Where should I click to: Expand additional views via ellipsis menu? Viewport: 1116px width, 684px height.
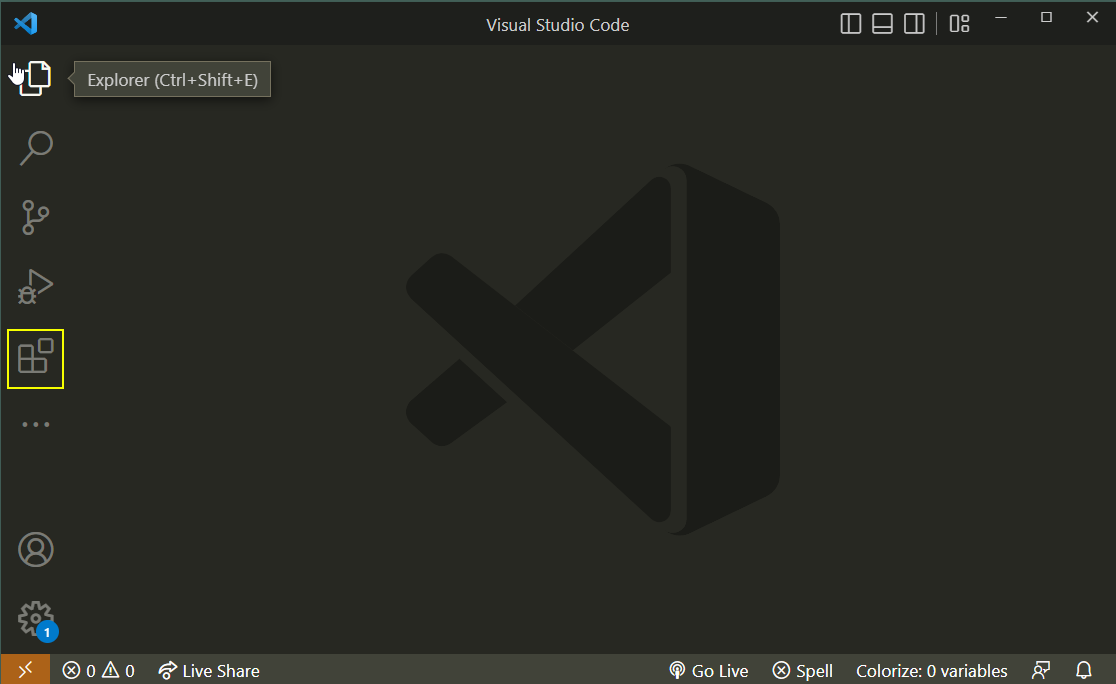pos(36,423)
